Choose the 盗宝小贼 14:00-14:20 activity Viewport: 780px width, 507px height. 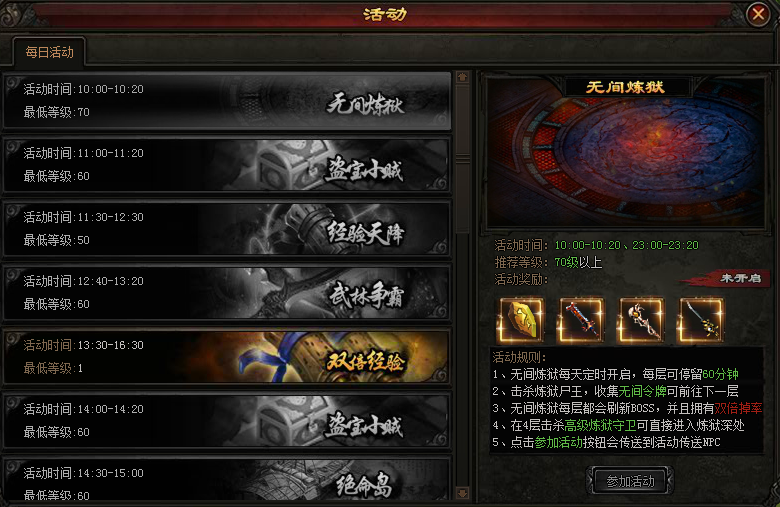coord(227,420)
